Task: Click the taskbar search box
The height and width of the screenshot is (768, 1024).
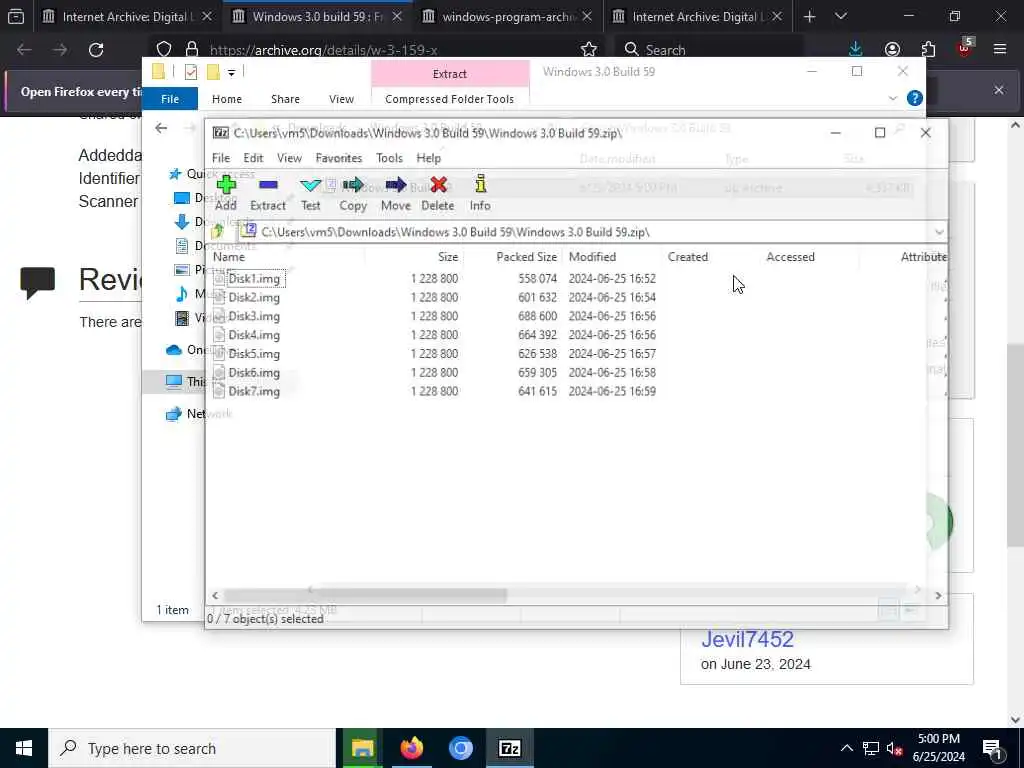Action: click(x=192, y=748)
